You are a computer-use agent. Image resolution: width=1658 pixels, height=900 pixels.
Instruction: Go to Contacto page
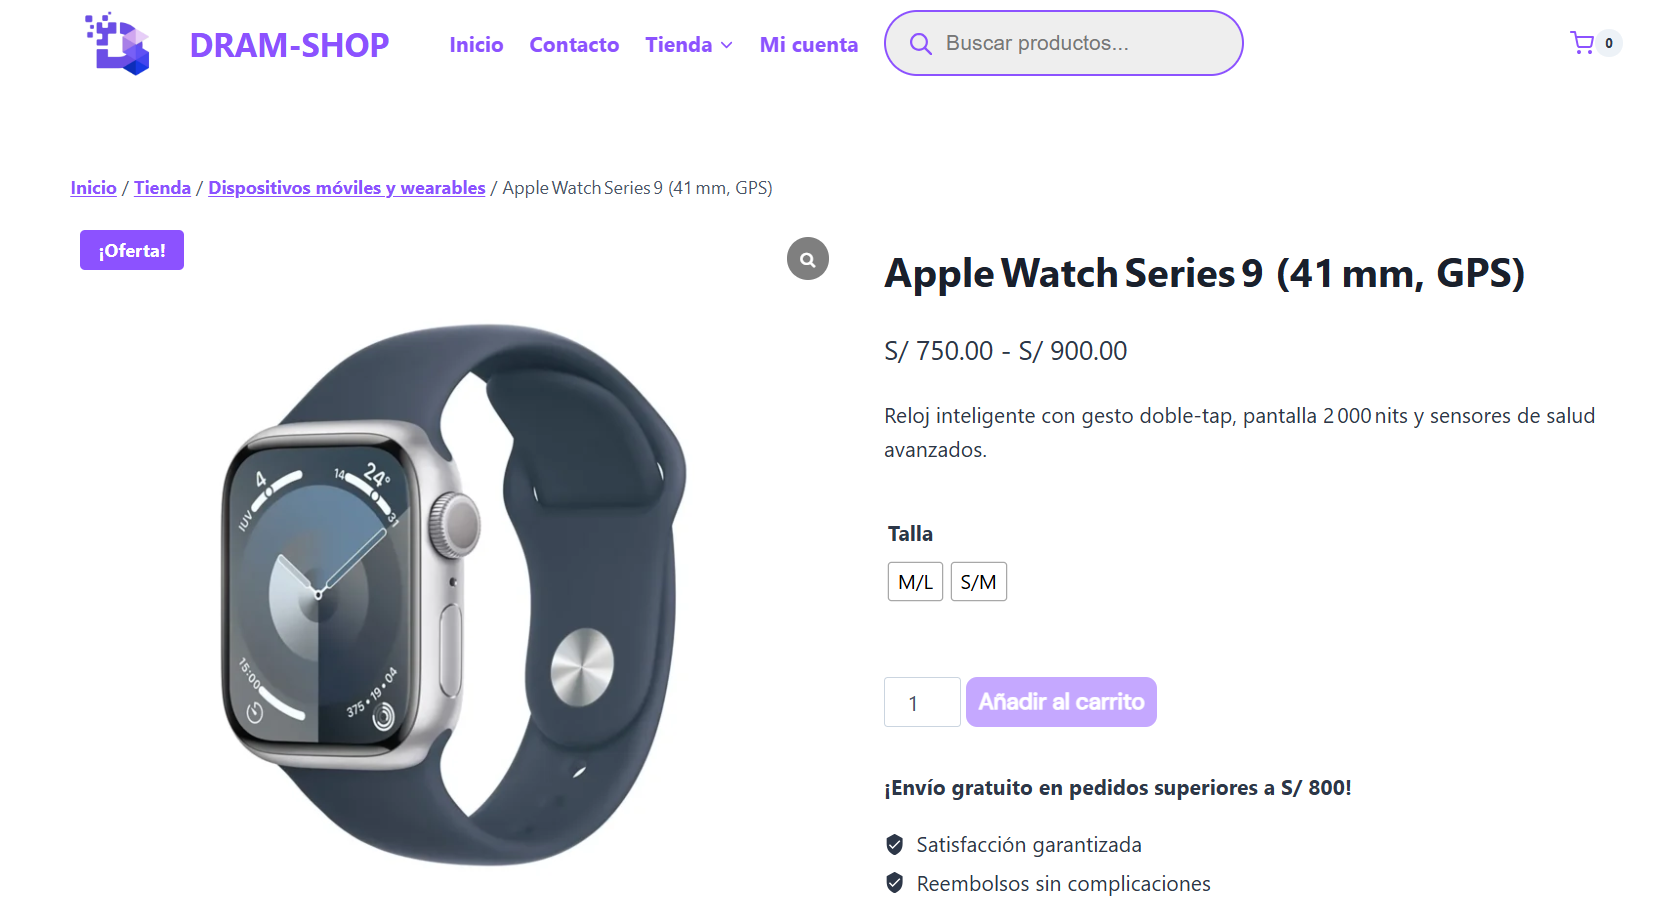click(574, 45)
